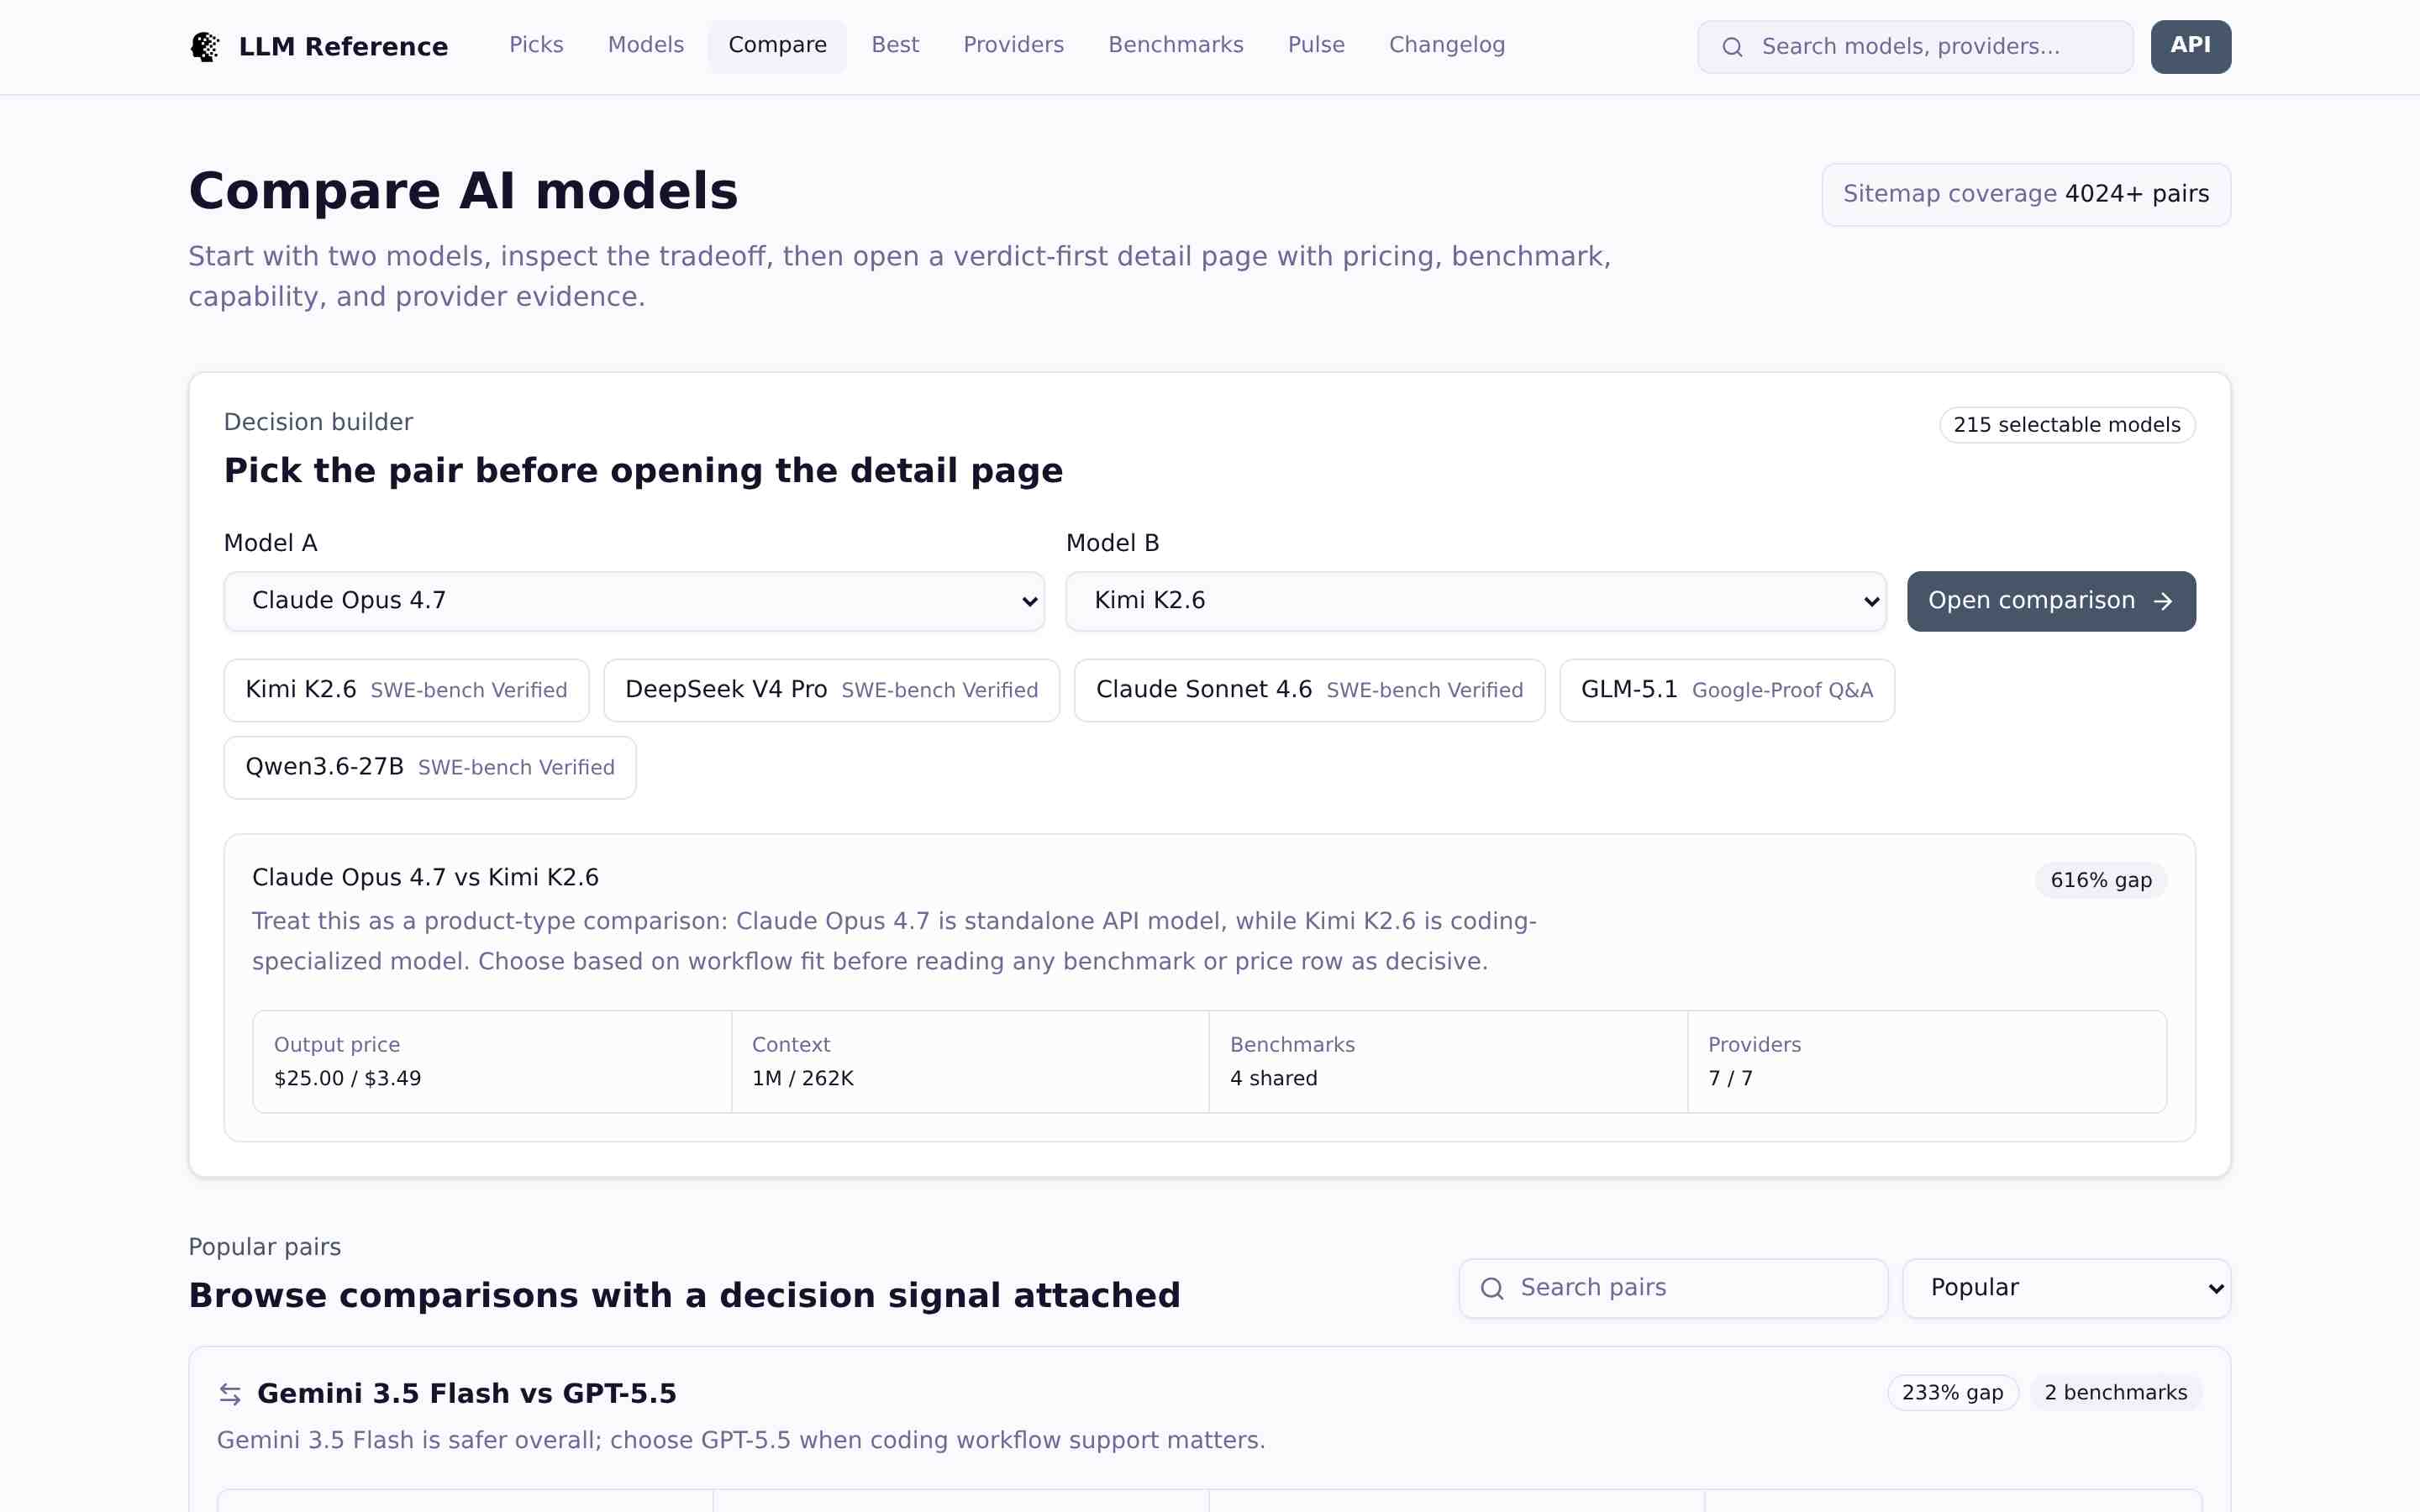Click the LLM Reference logo icon
Image resolution: width=2420 pixels, height=1512 pixels.
[205, 47]
